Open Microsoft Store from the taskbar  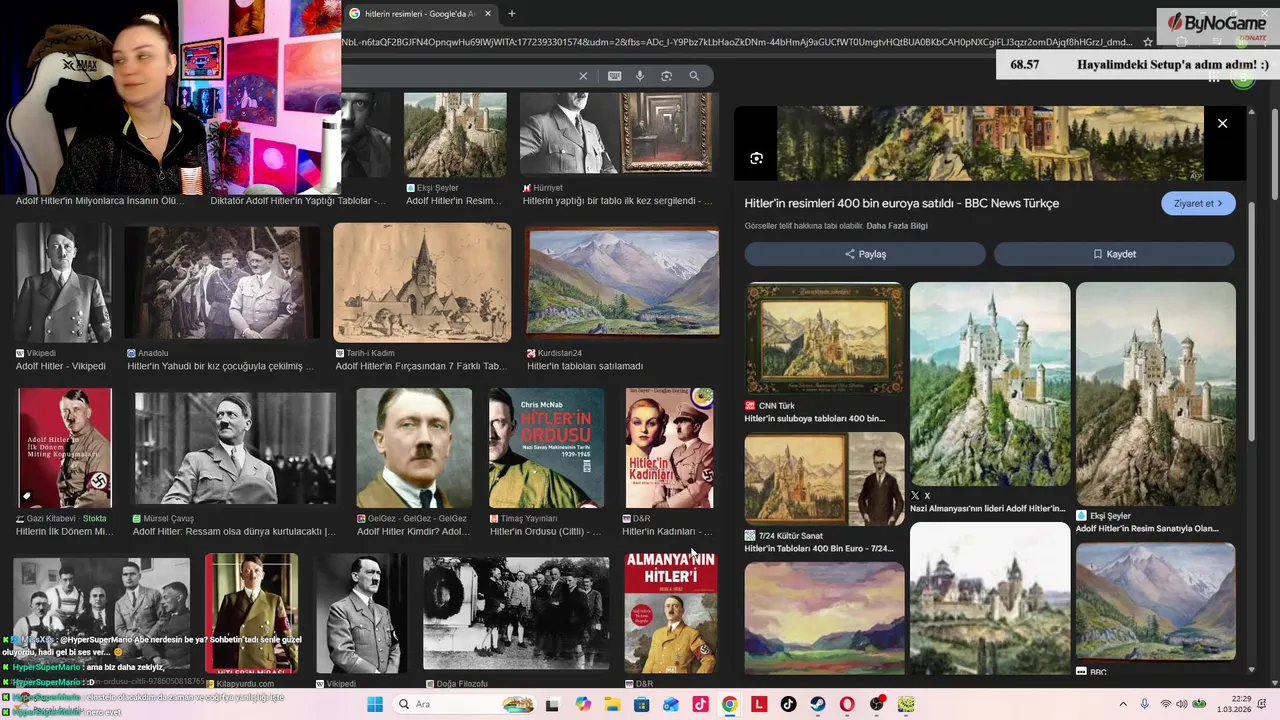pos(642,704)
